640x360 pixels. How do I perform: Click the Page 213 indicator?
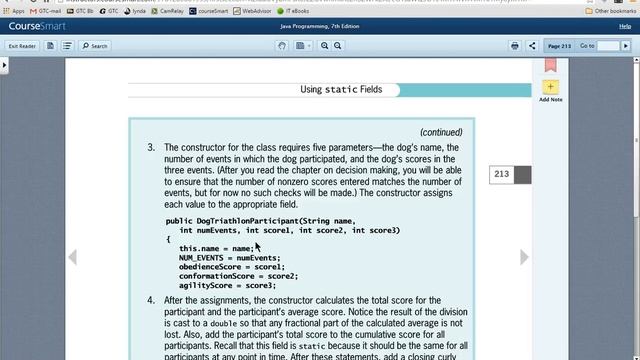click(559, 46)
